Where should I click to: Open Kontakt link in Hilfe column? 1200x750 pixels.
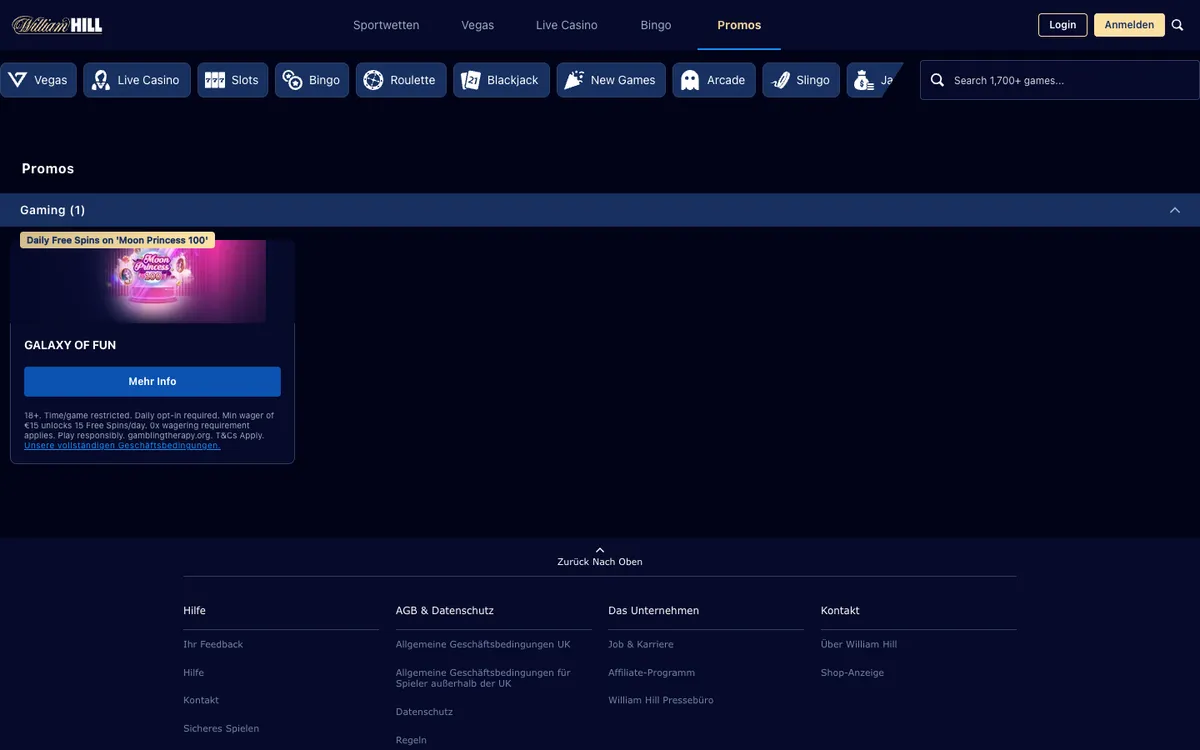point(201,700)
